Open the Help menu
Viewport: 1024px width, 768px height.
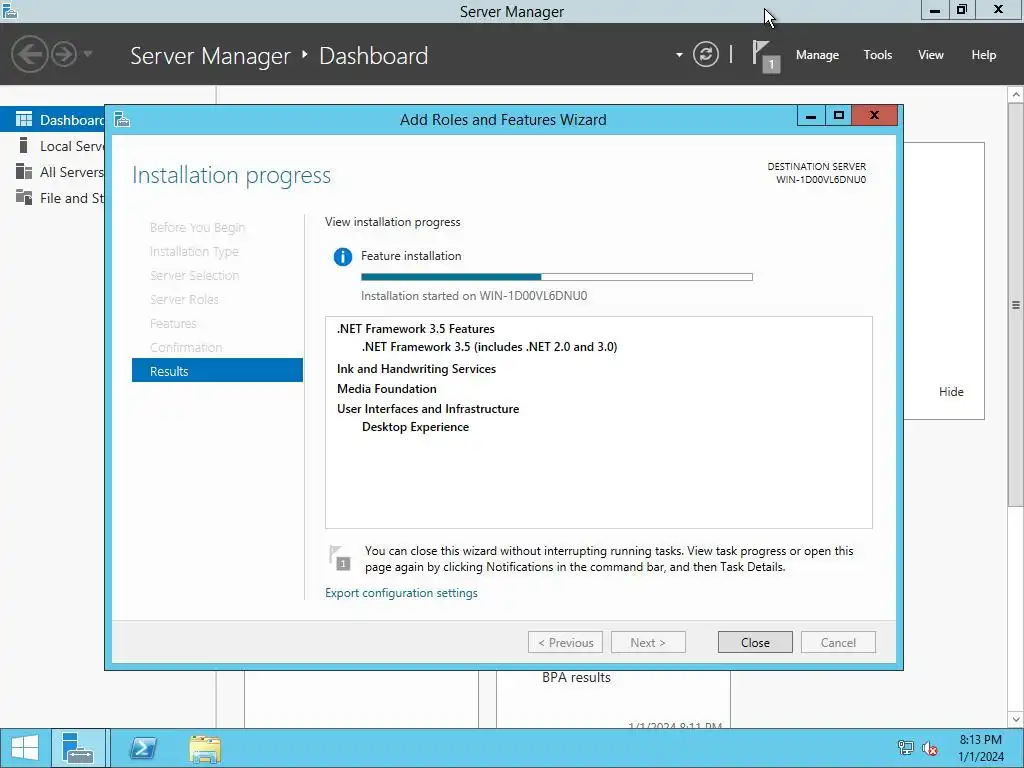click(x=984, y=55)
